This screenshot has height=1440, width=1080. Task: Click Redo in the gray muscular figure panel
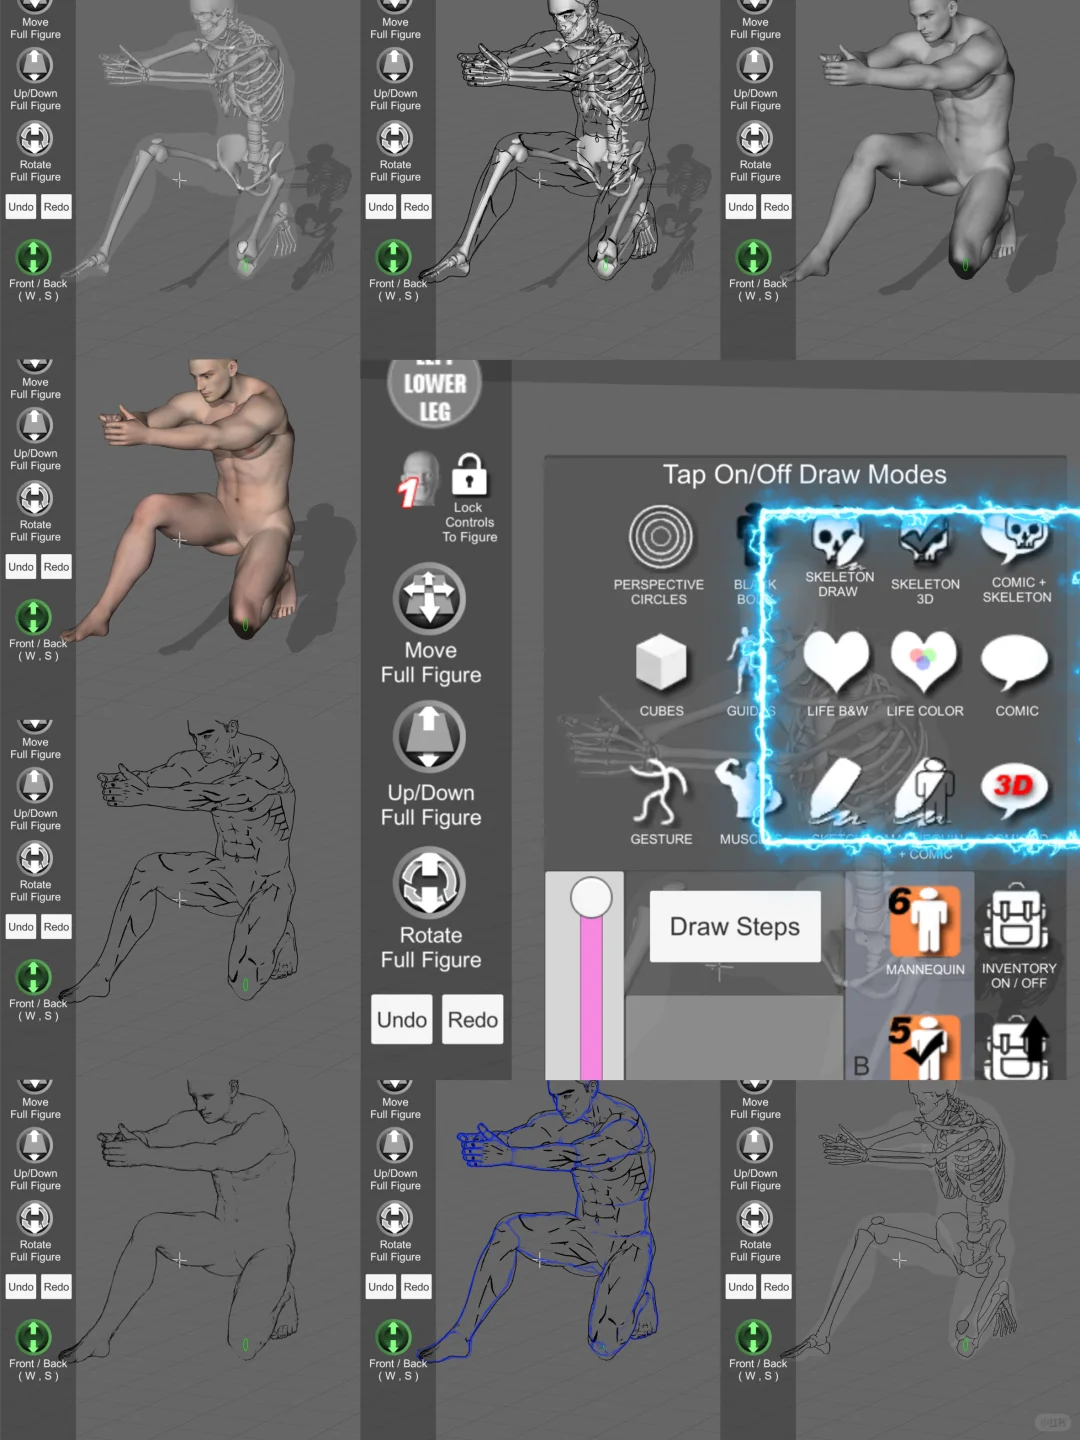[776, 207]
